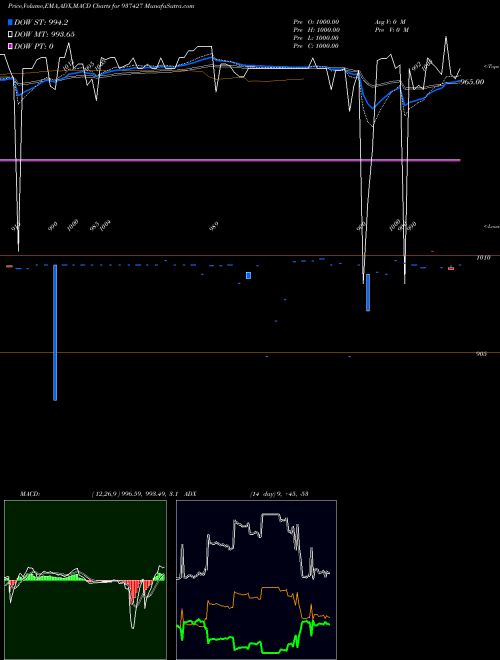This screenshot has width=500, height=660.
Task: Click the 905 price level label
Action: tap(481, 354)
